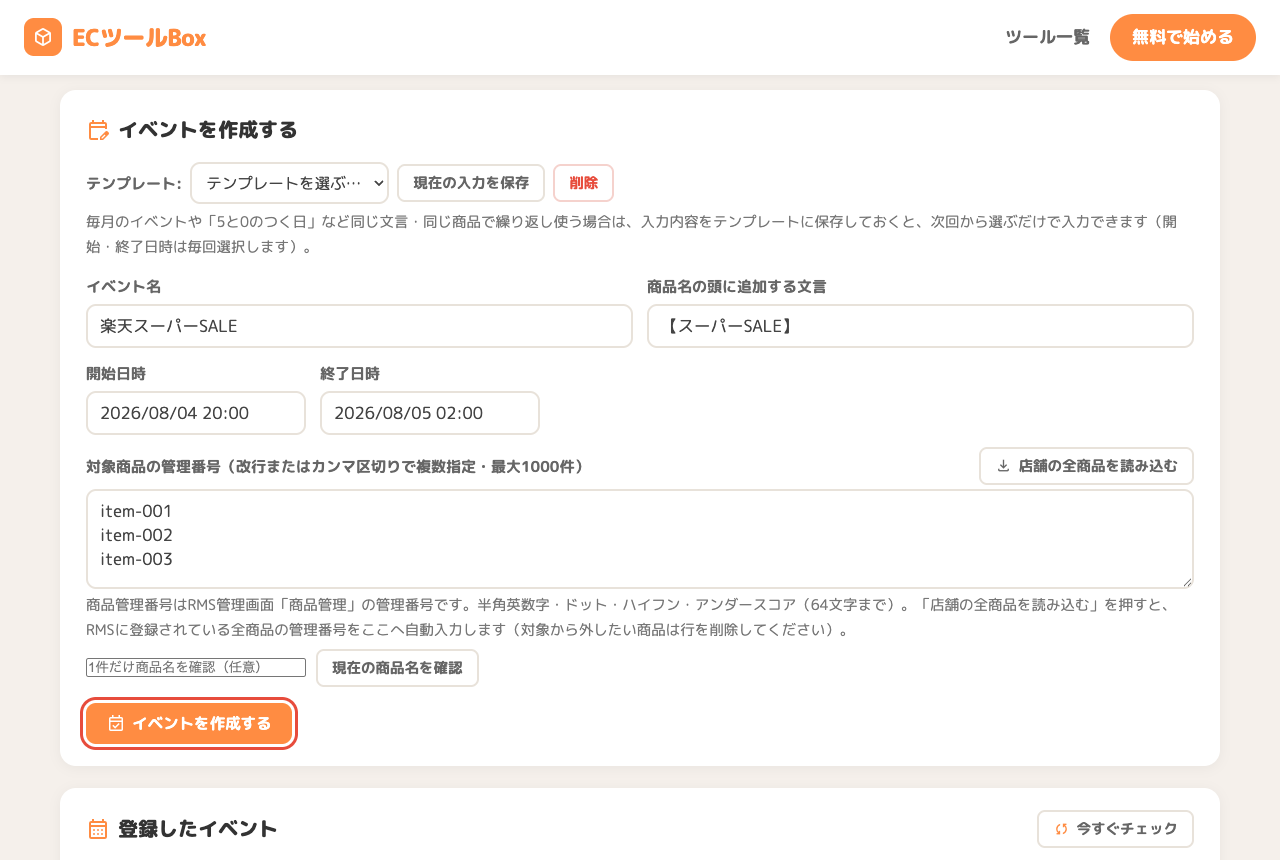Click the refresh icon in 今すぐチェック
This screenshot has width=1280, height=860.
(1061, 829)
